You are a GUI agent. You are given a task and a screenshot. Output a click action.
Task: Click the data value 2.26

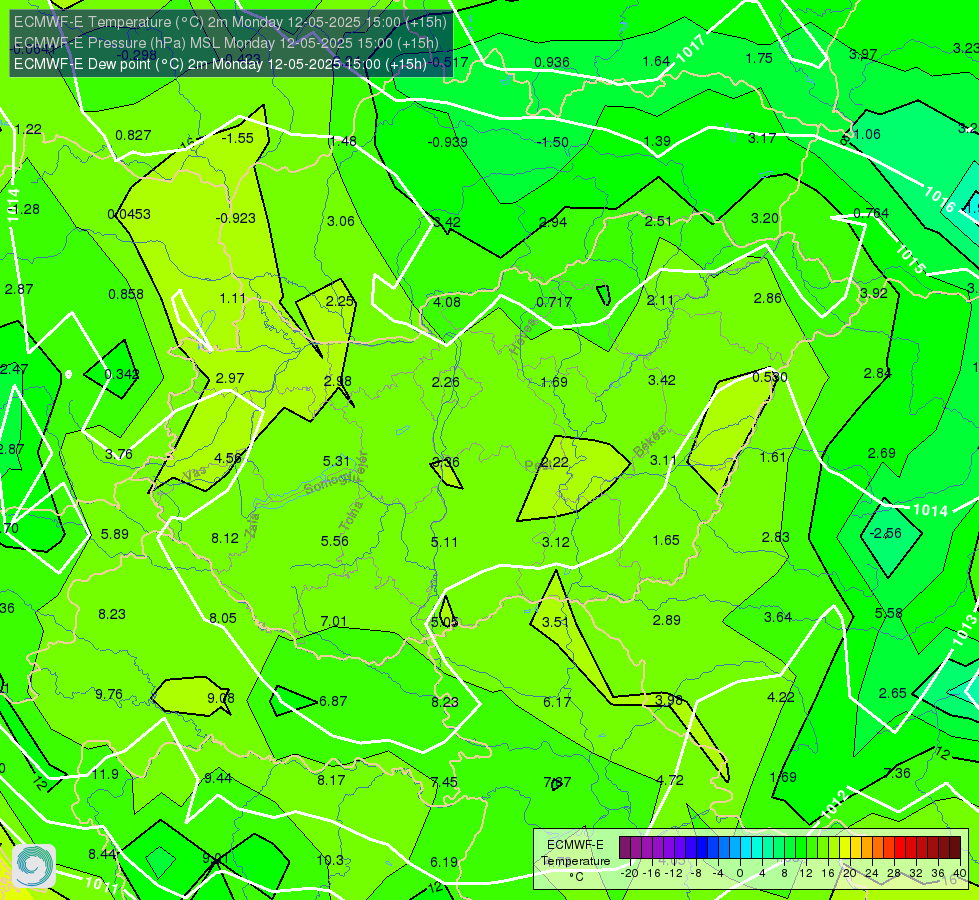[x=446, y=382]
